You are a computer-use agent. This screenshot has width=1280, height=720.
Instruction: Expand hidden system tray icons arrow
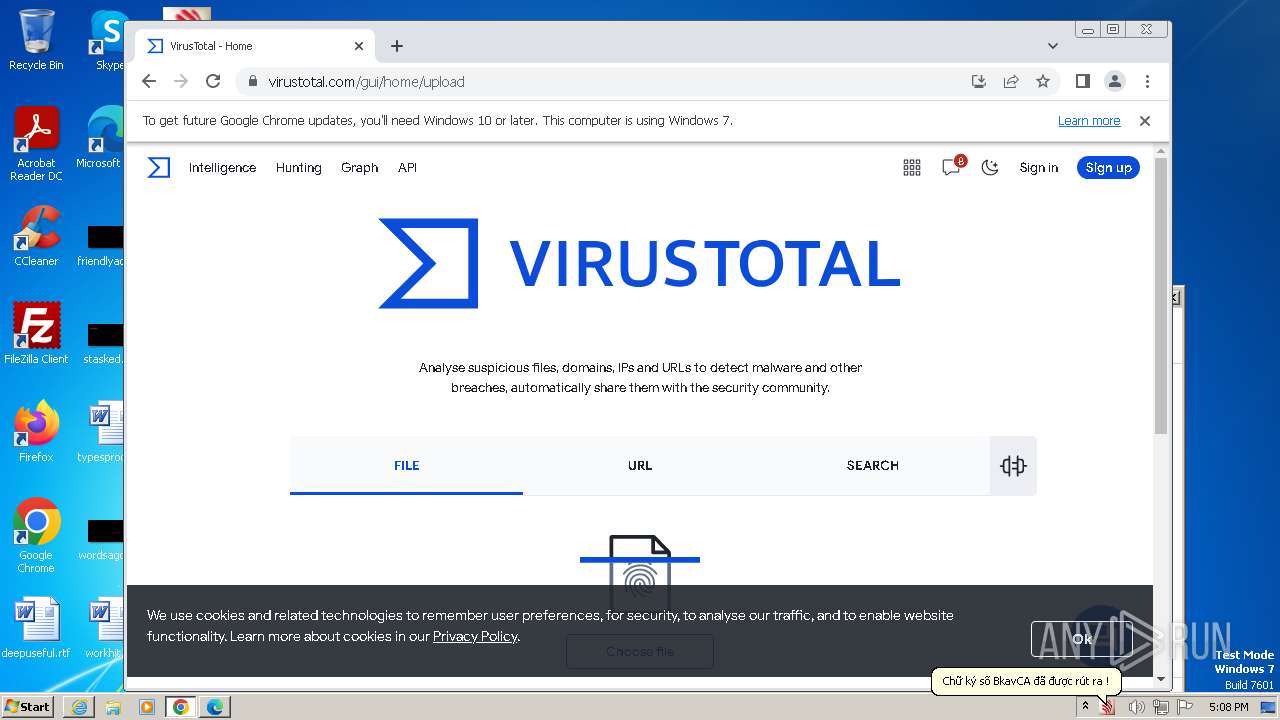pyautogui.click(x=1085, y=707)
